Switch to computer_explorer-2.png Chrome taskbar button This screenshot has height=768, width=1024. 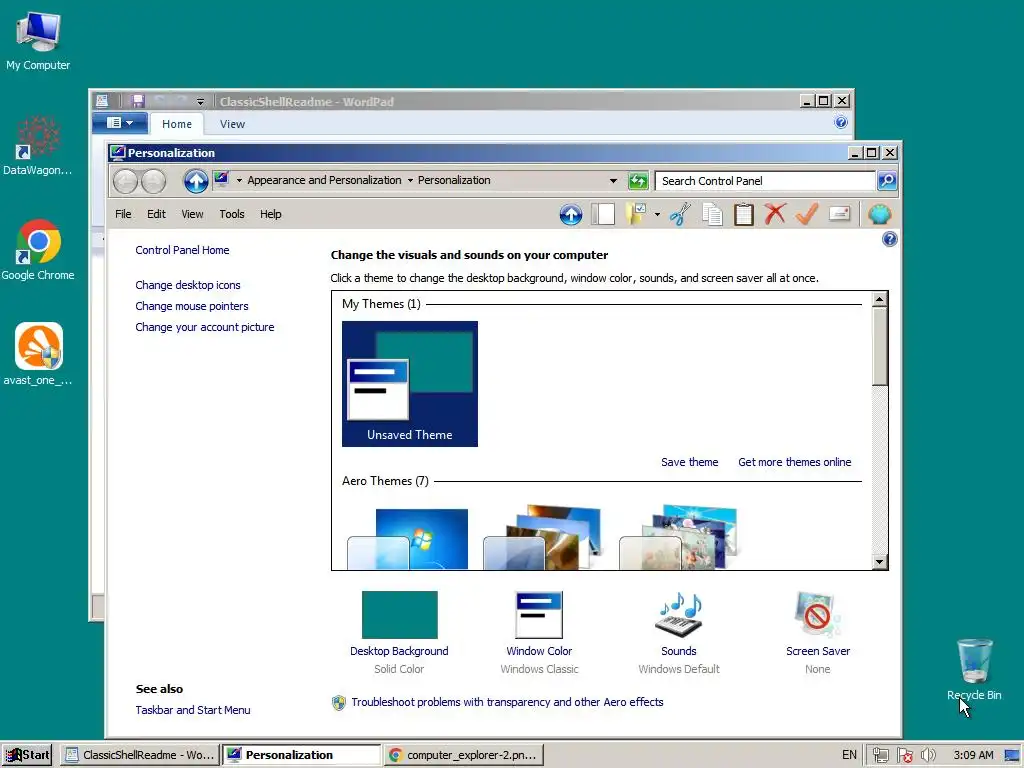(x=462, y=755)
